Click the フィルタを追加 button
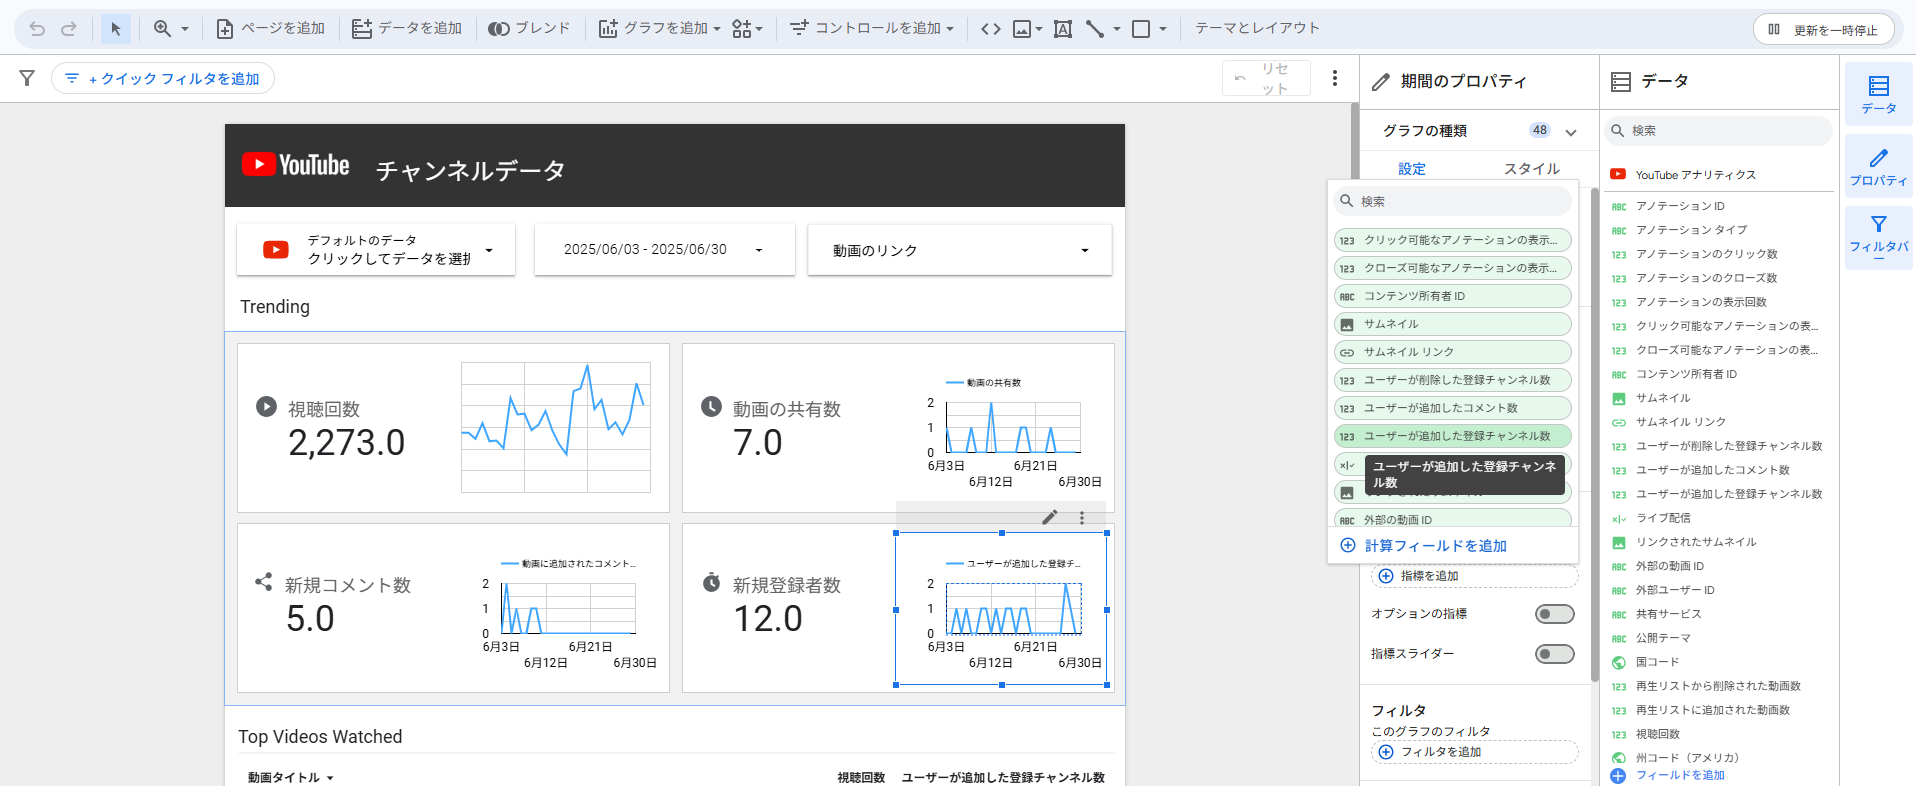The image size is (1916, 786). [1475, 752]
